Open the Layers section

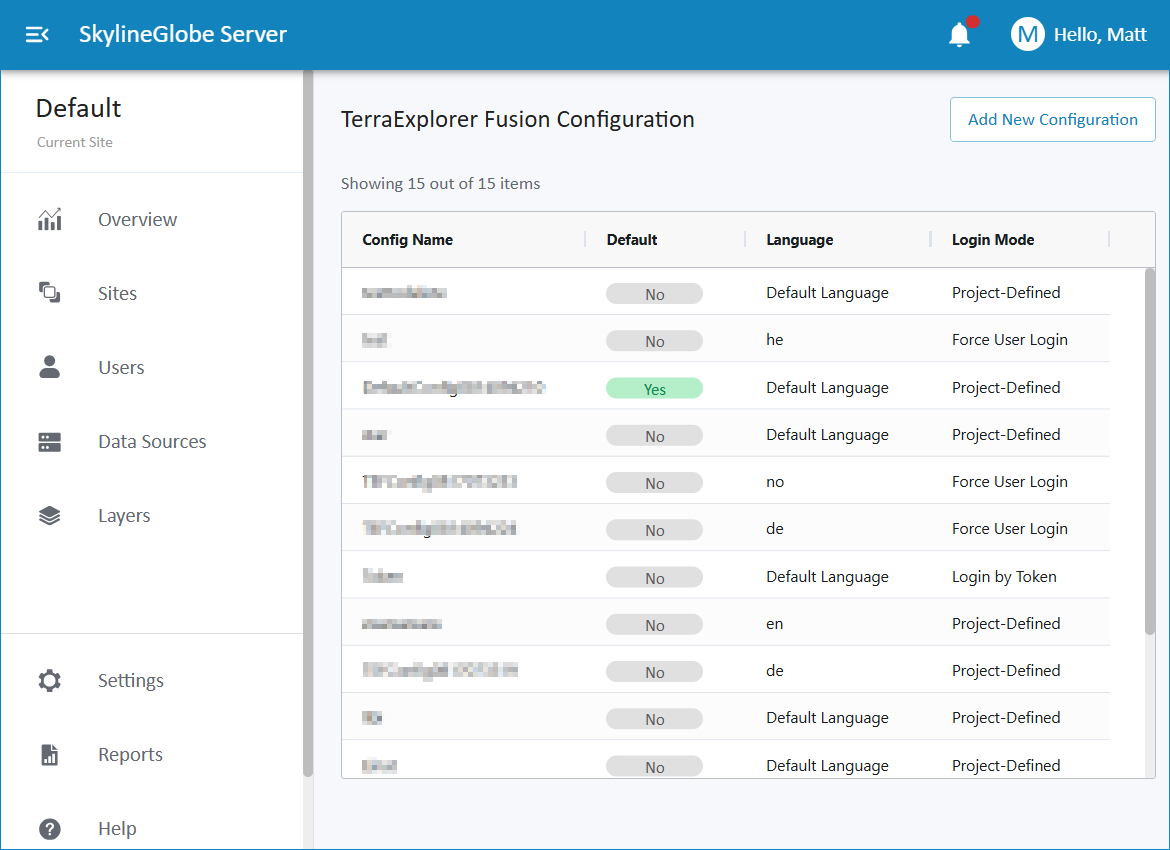pyautogui.click(x=124, y=516)
